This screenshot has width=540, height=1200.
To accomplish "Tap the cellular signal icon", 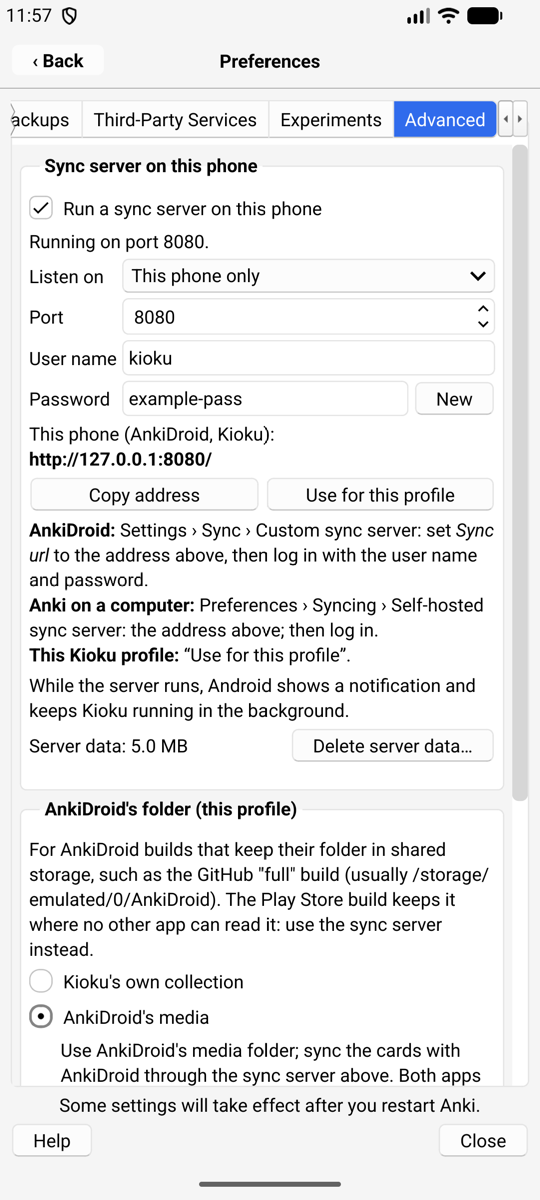I will (418, 16).
